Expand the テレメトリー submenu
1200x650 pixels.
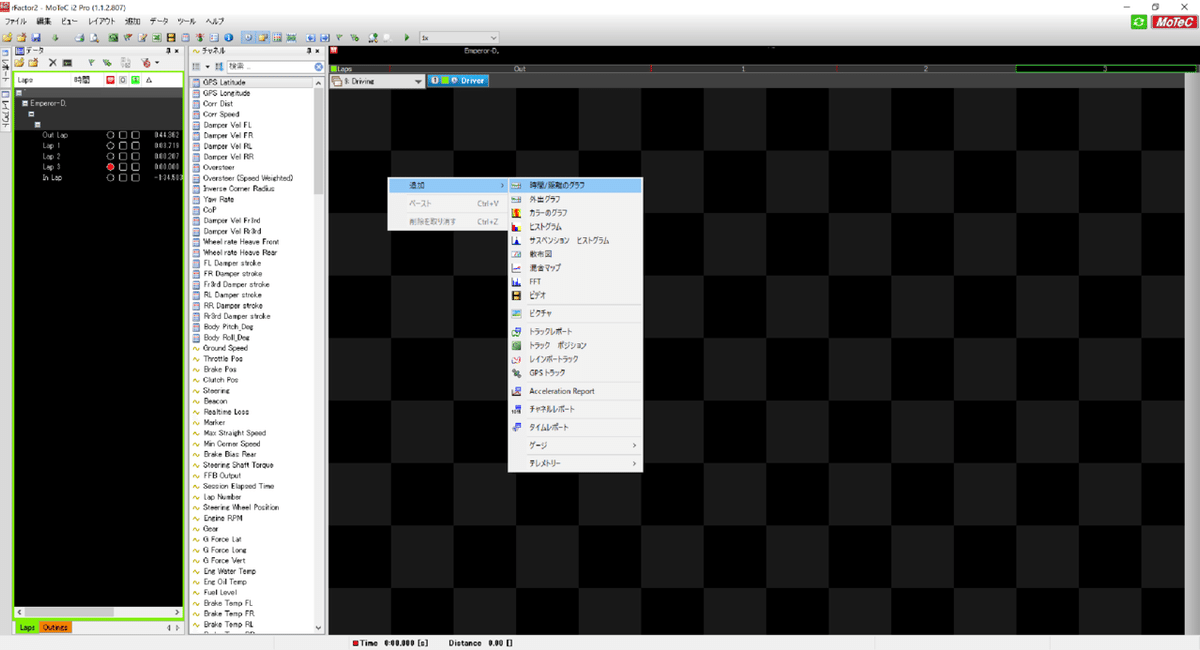pos(575,464)
